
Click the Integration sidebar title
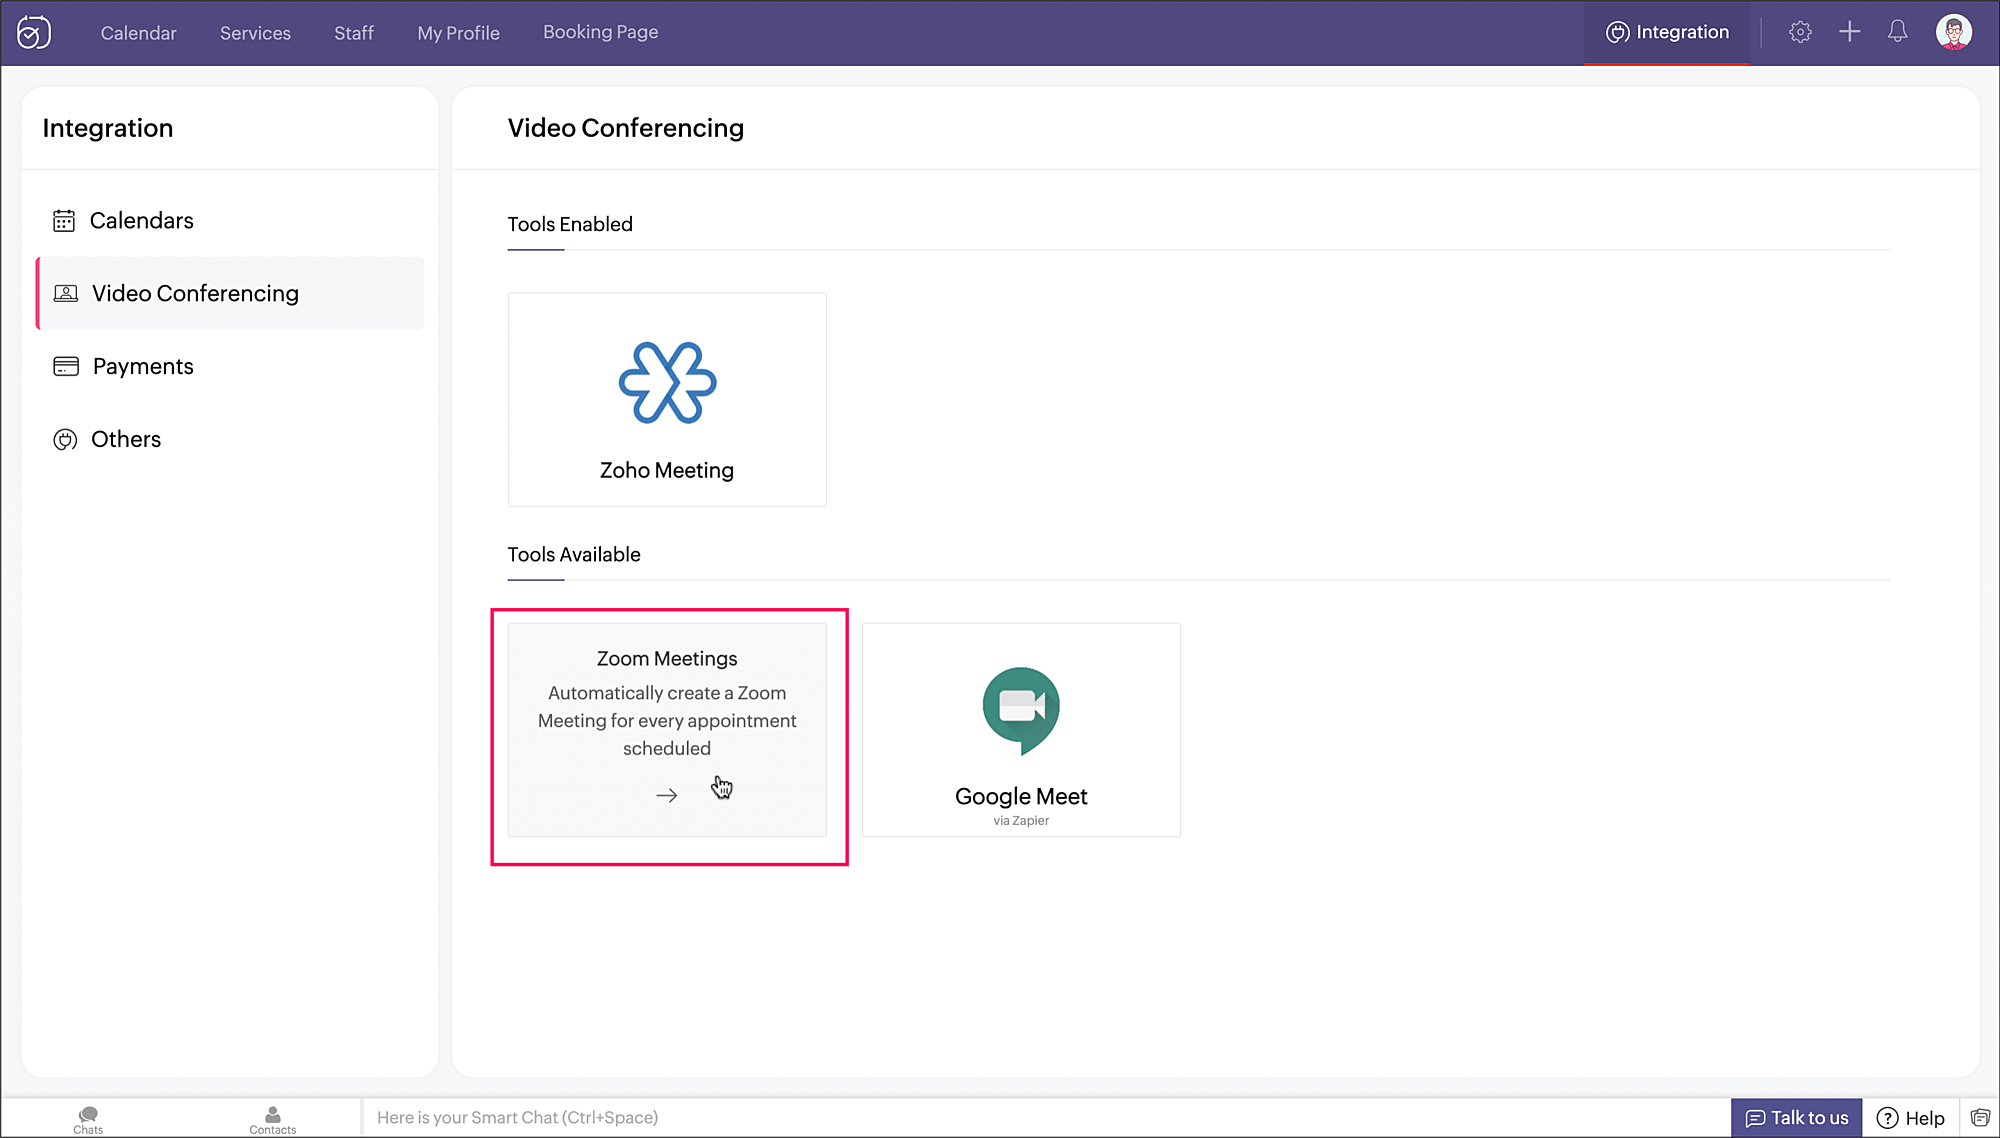108,128
